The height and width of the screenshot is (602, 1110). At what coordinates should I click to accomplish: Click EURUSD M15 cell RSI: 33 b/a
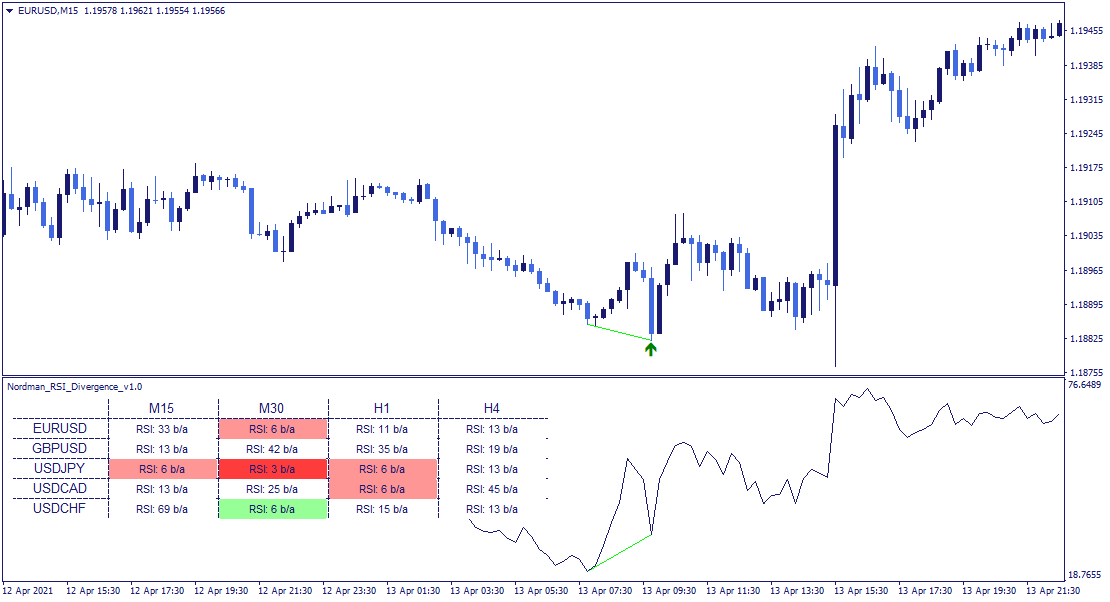[162, 429]
